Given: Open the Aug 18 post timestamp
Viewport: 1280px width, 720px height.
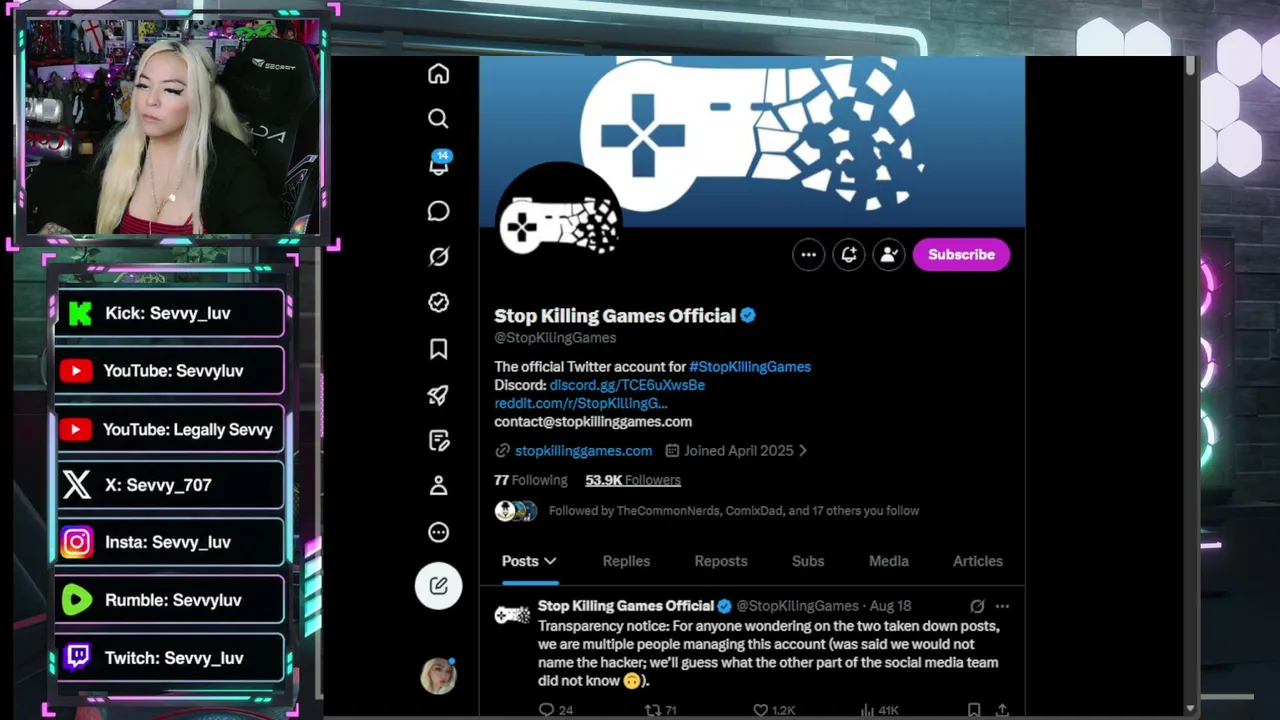Looking at the screenshot, I should 890,606.
